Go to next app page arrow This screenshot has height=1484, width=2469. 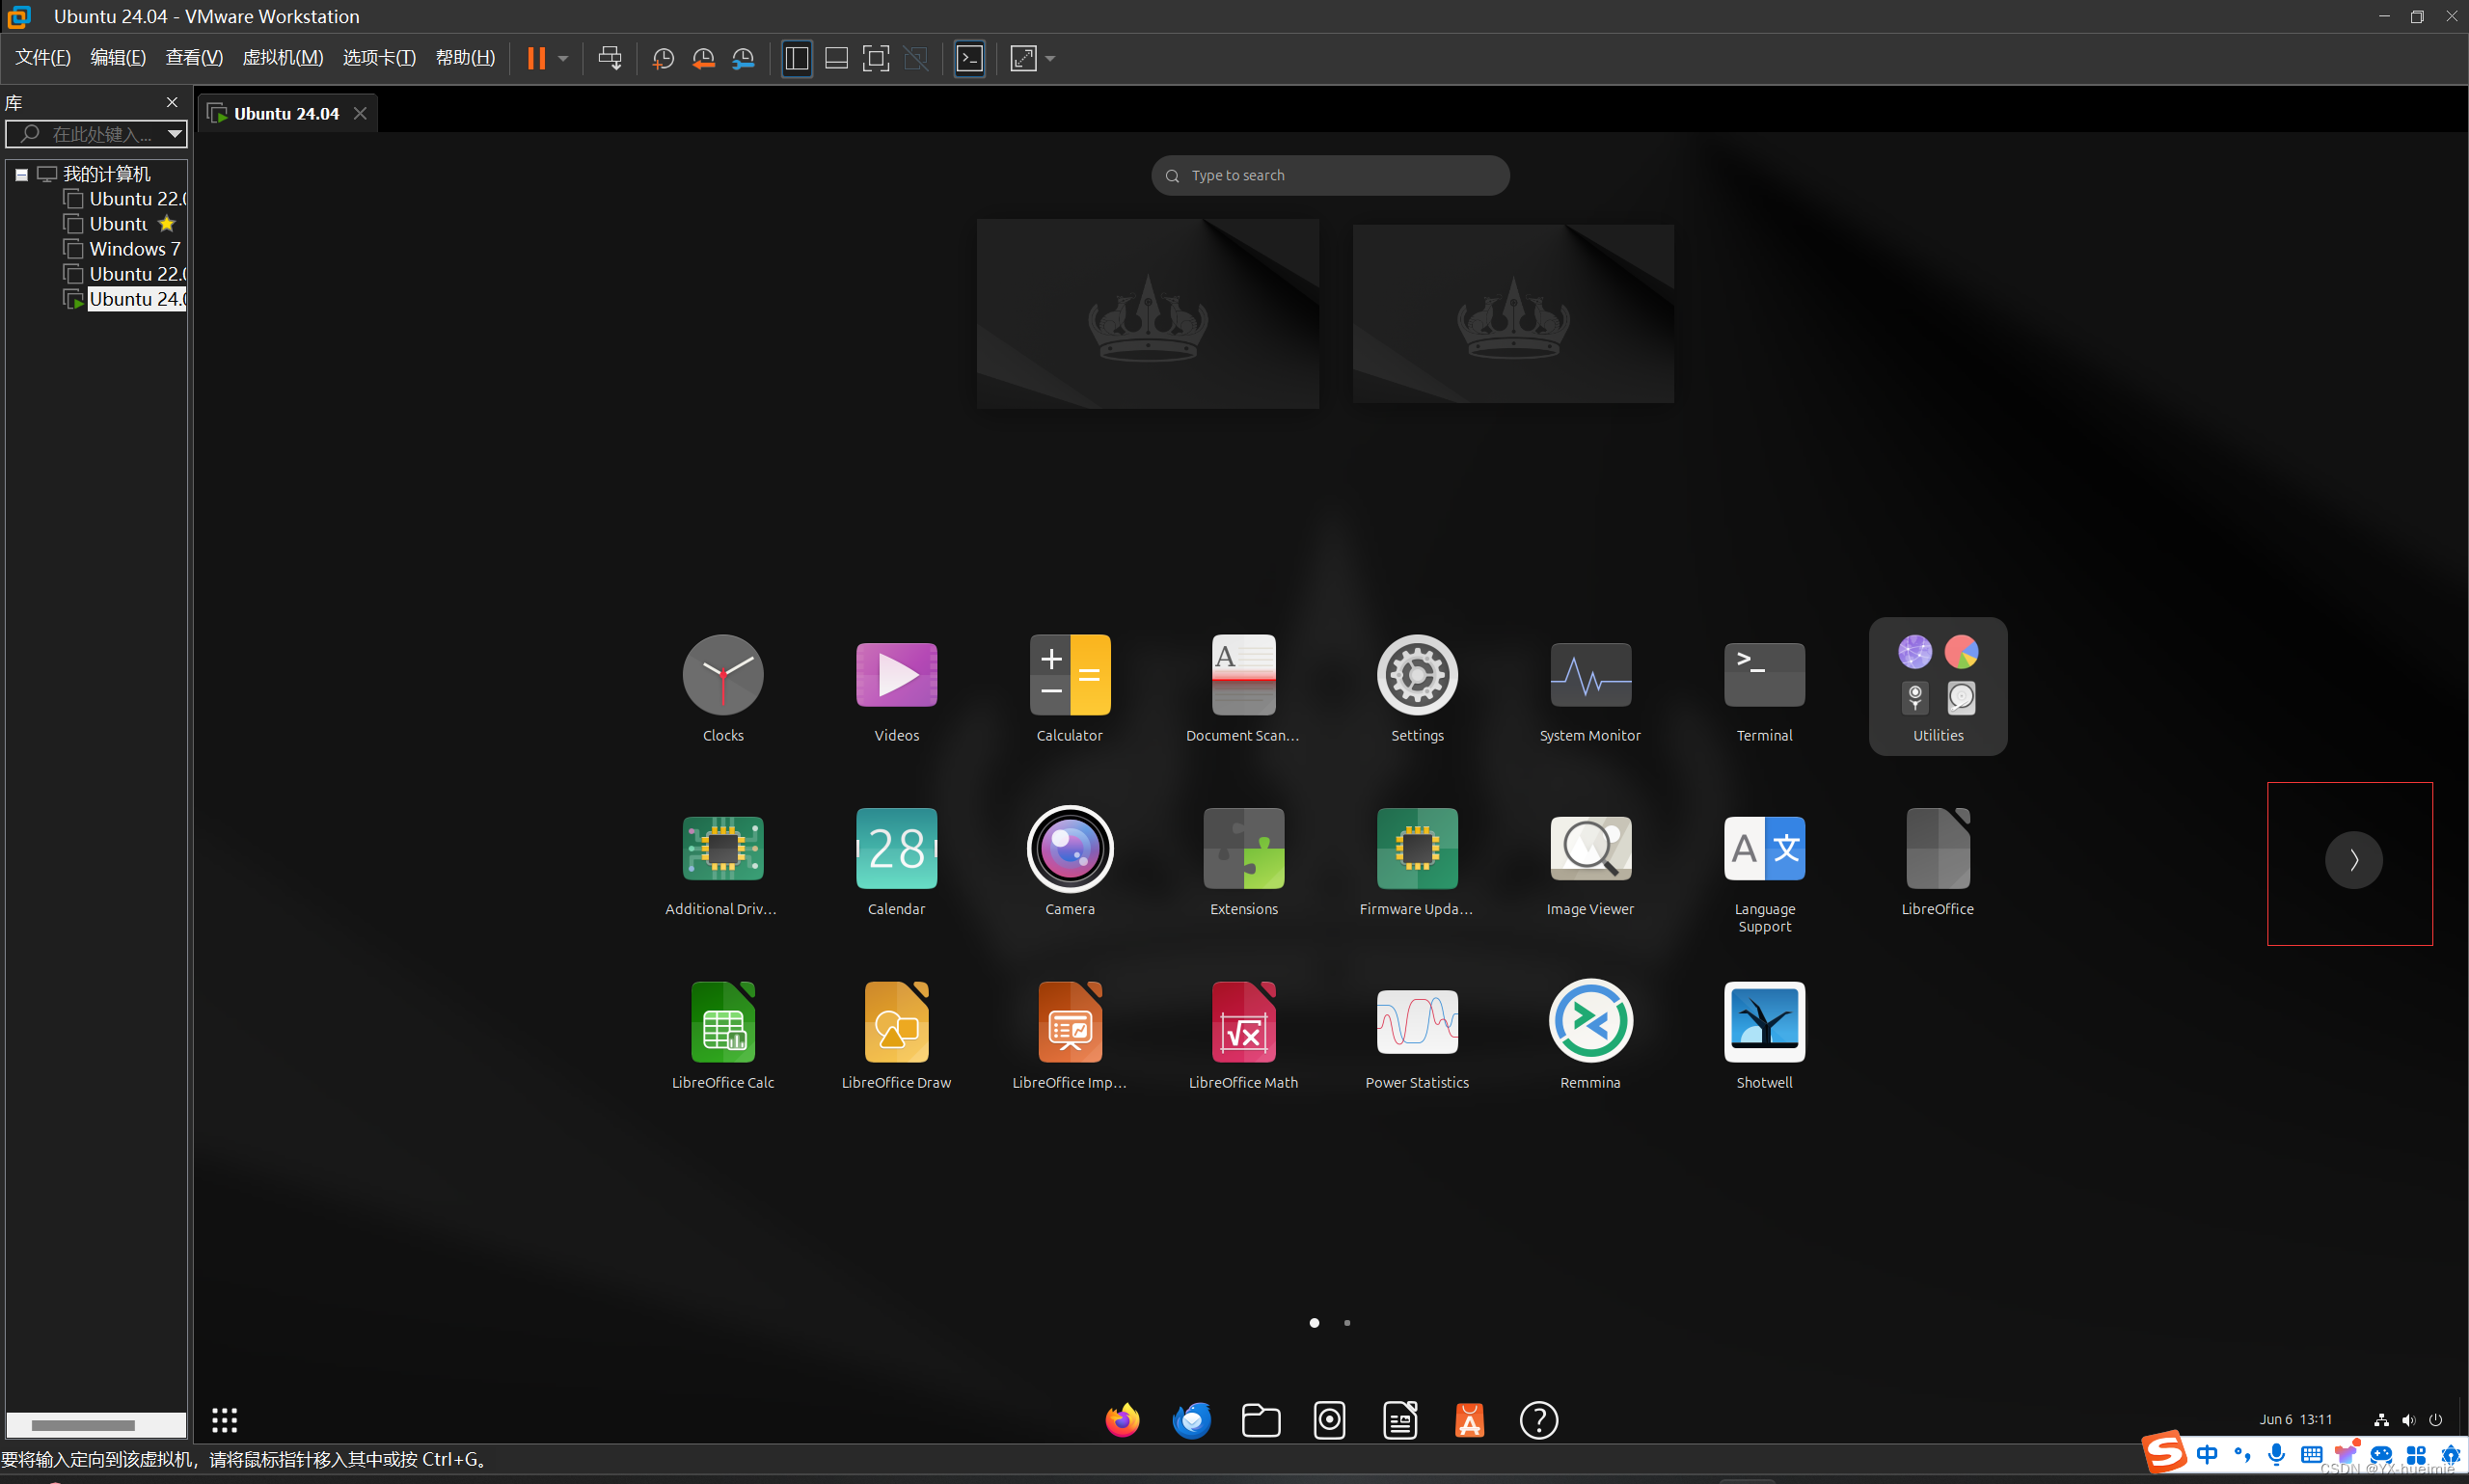(x=2352, y=859)
